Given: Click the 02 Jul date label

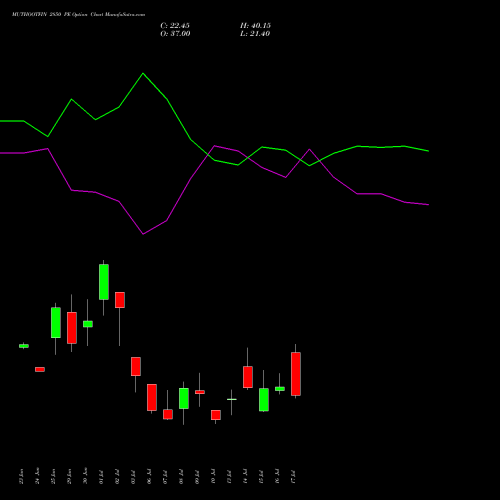Looking at the screenshot, I should point(118,477).
